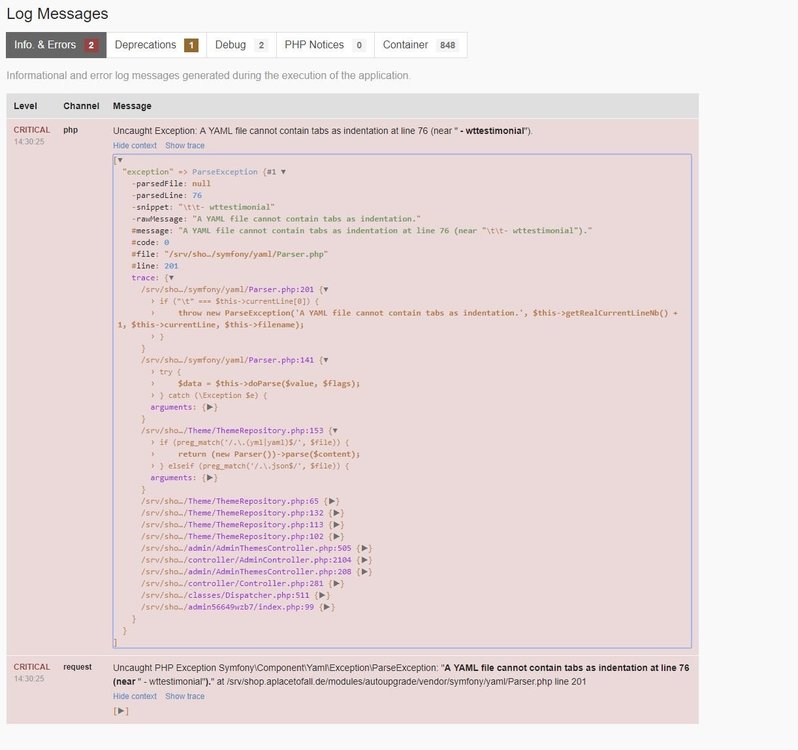Screen dimensions: 798x750
Task: Expand the request message context array
Action: 121,711
